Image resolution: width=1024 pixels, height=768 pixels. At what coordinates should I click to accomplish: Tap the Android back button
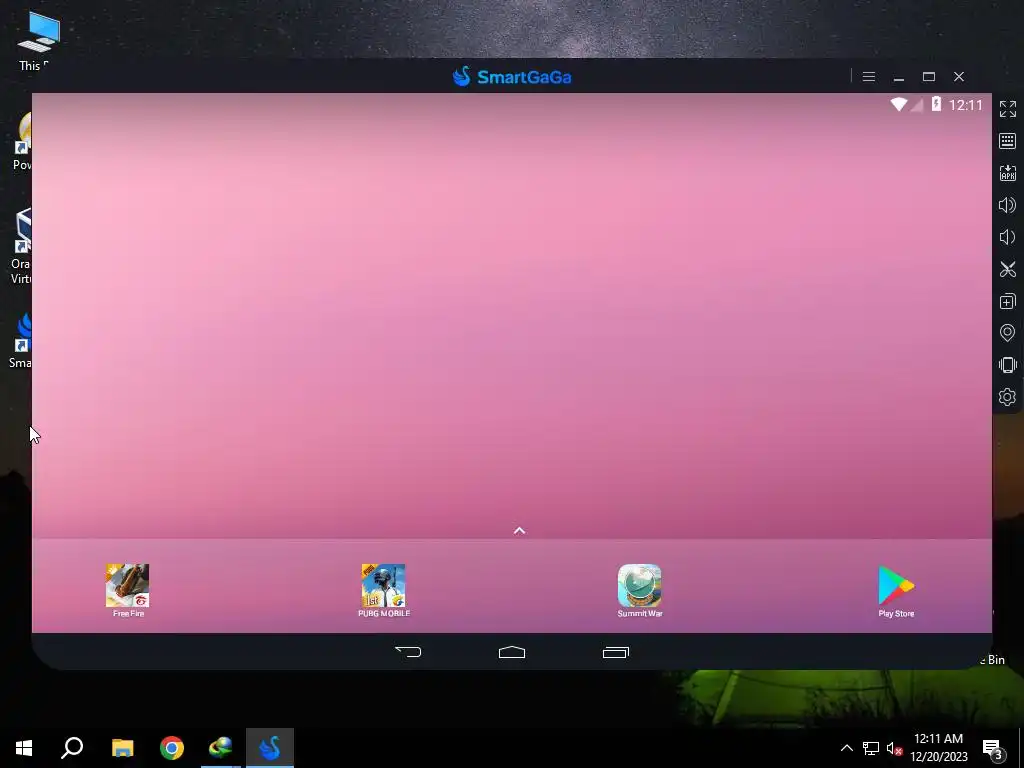point(408,652)
